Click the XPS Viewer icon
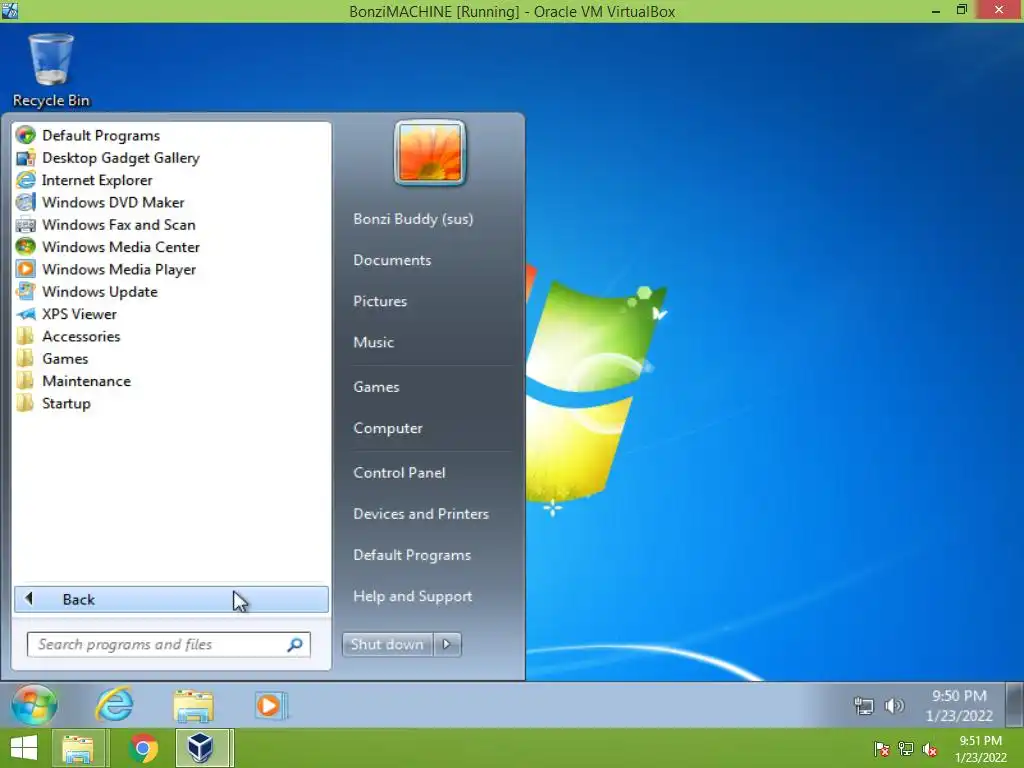Image resolution: width=1024 pixels, height=768 pixels. point(25,314)
